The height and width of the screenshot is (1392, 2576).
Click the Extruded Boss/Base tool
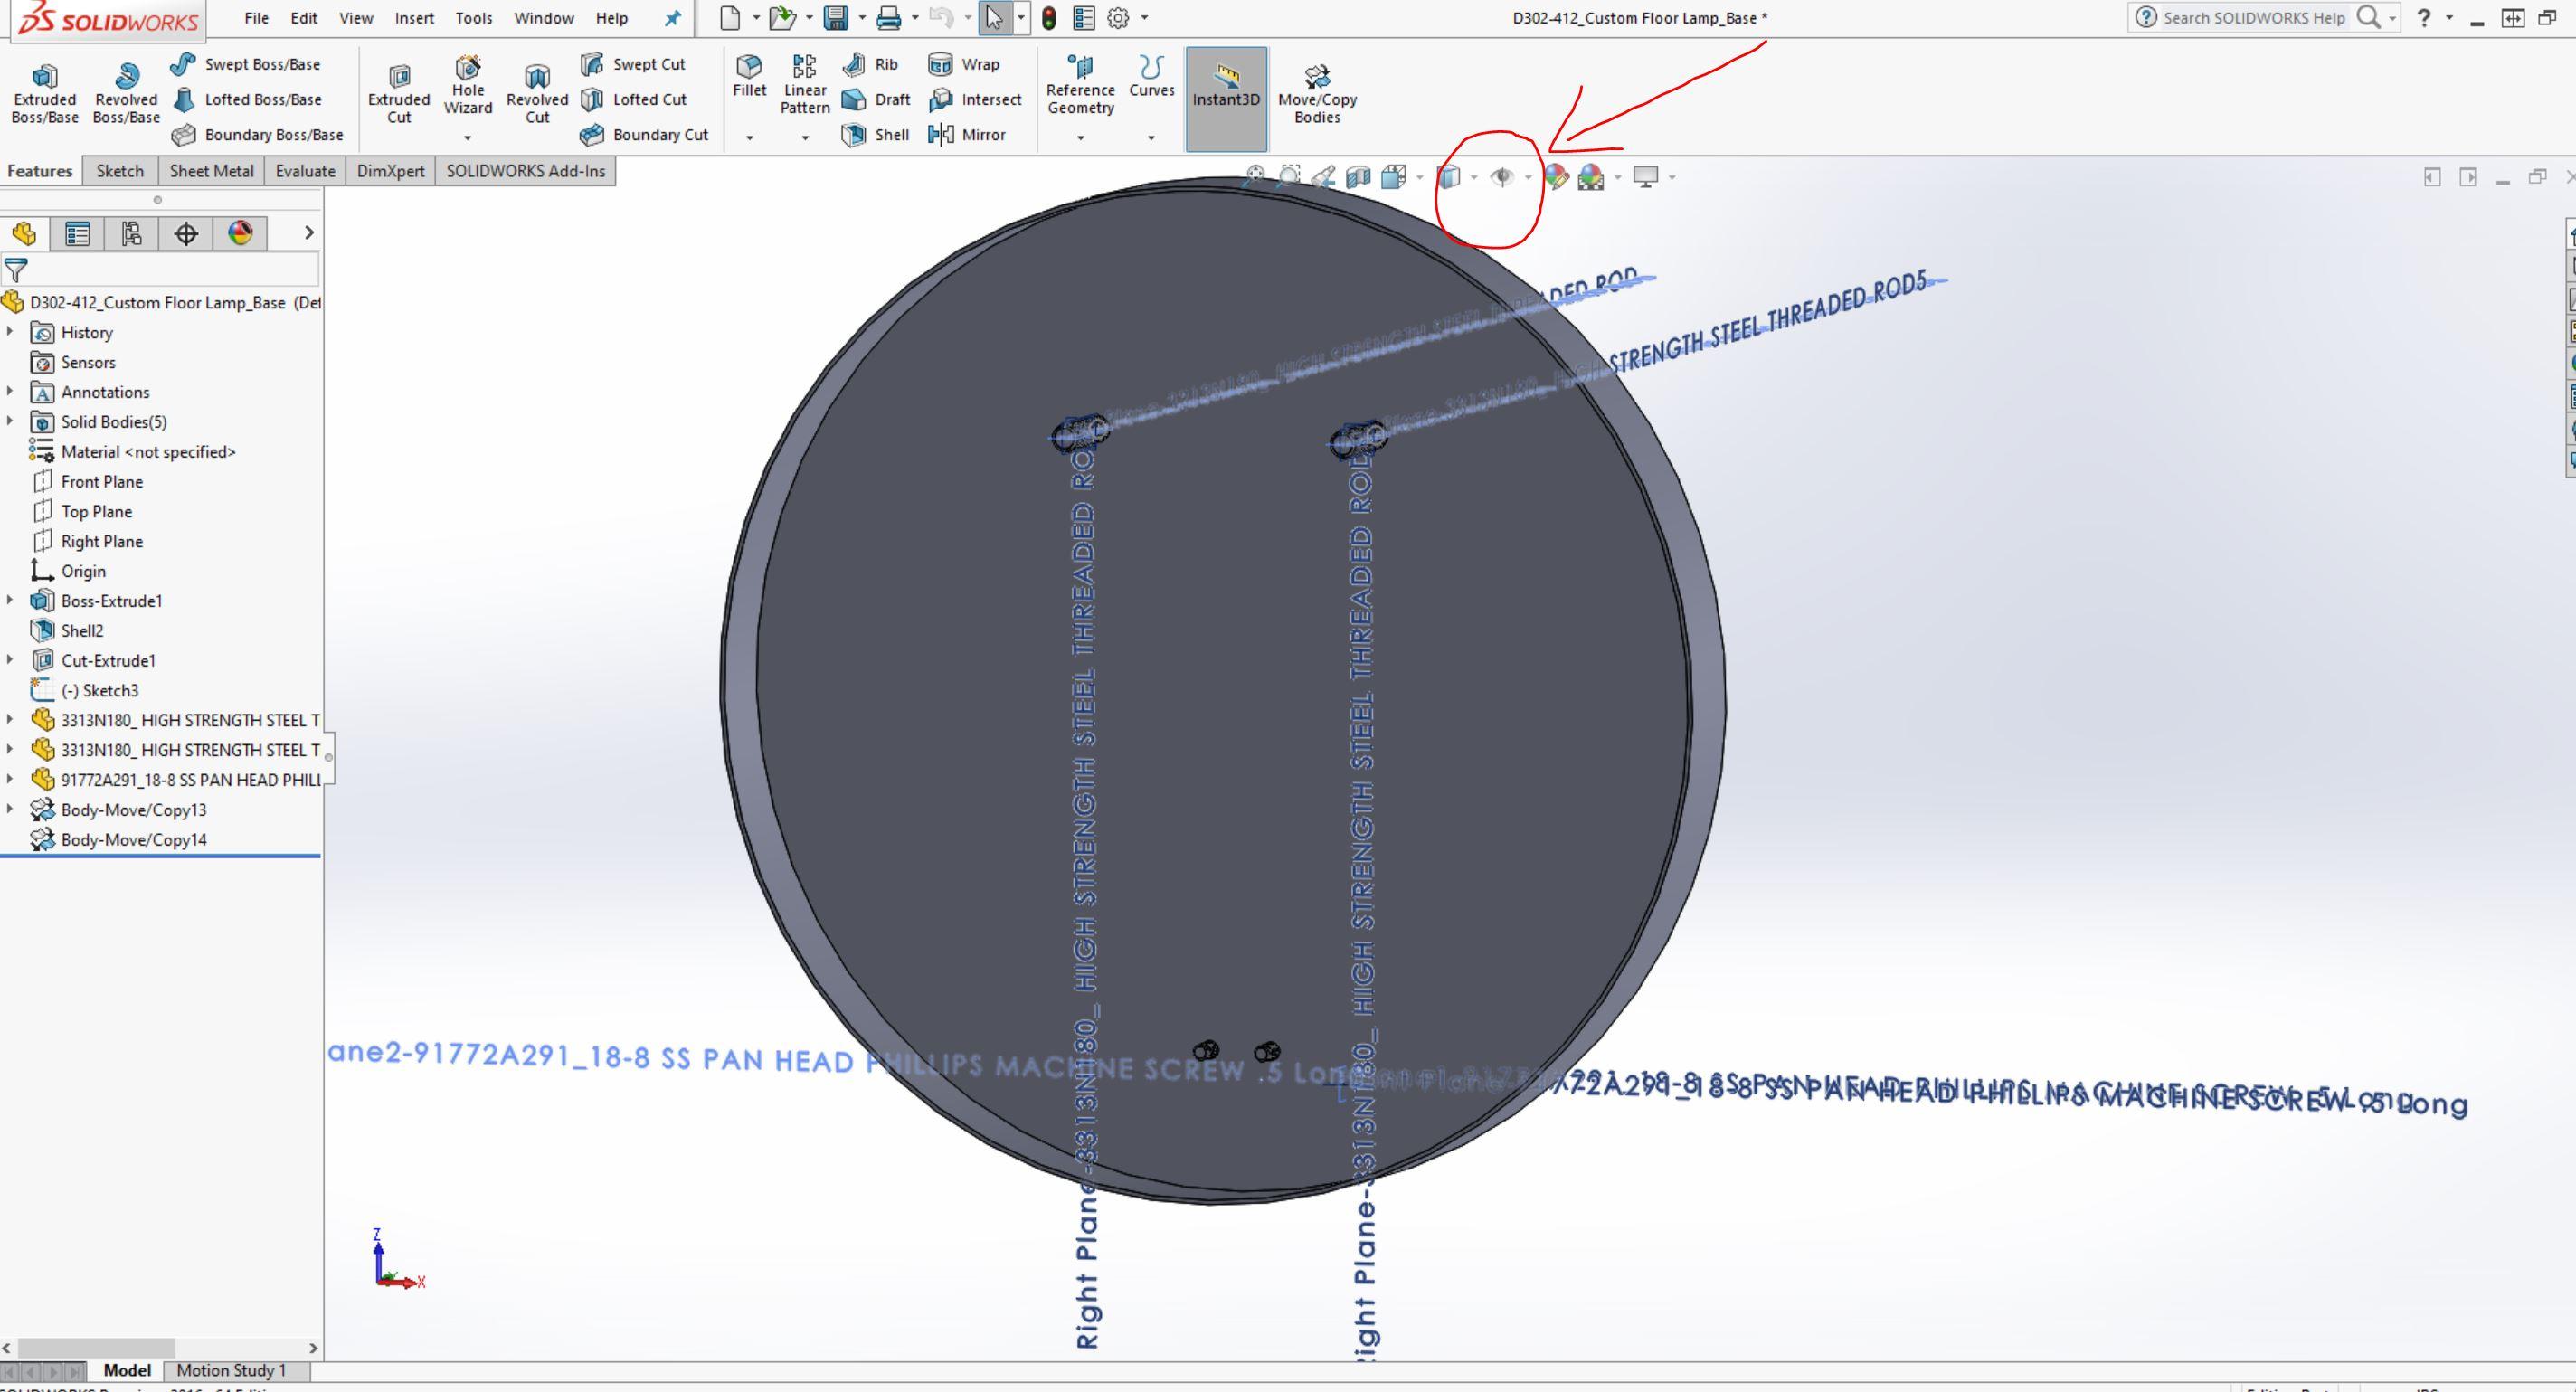coord(44,94)
